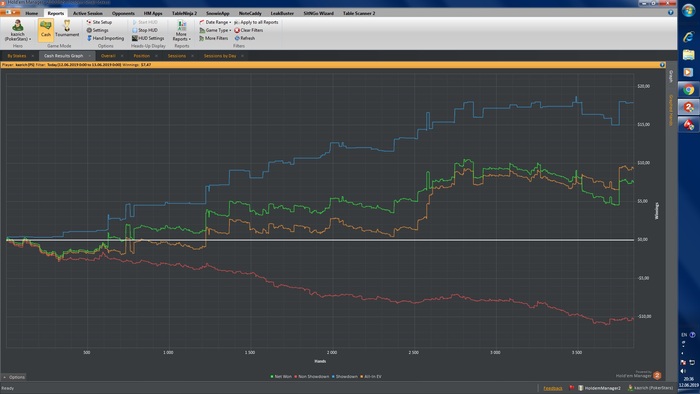This screenshot has height=394, width=700.
Task: Click the ribbon help icon
Action: point(671,12)
